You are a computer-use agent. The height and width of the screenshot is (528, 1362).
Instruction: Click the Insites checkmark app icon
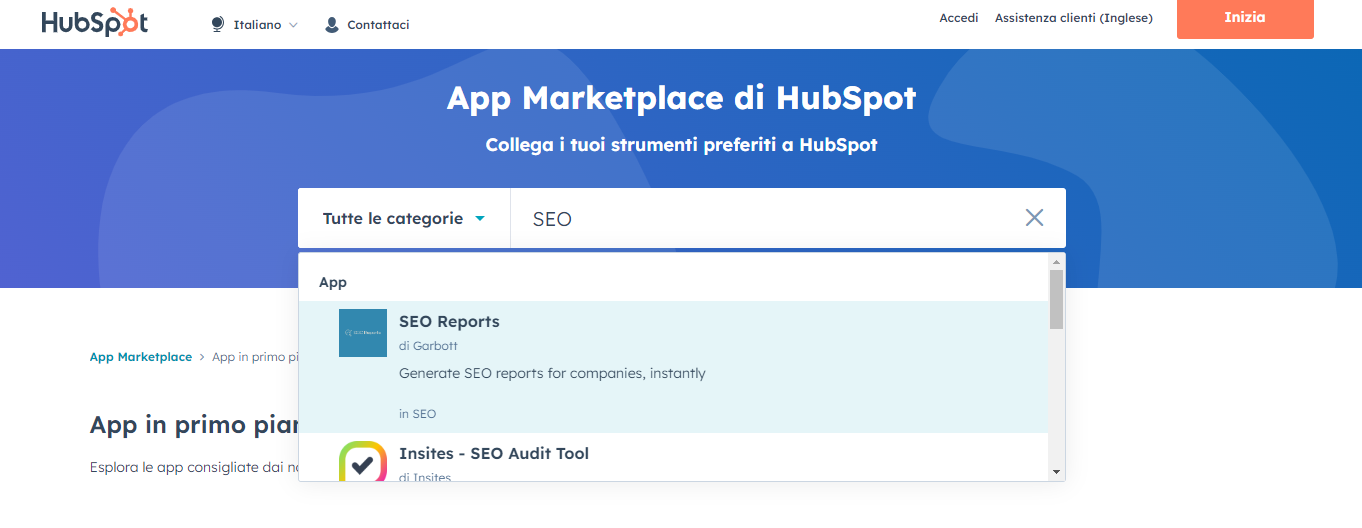pyautogui.click(x=363, y=463)
